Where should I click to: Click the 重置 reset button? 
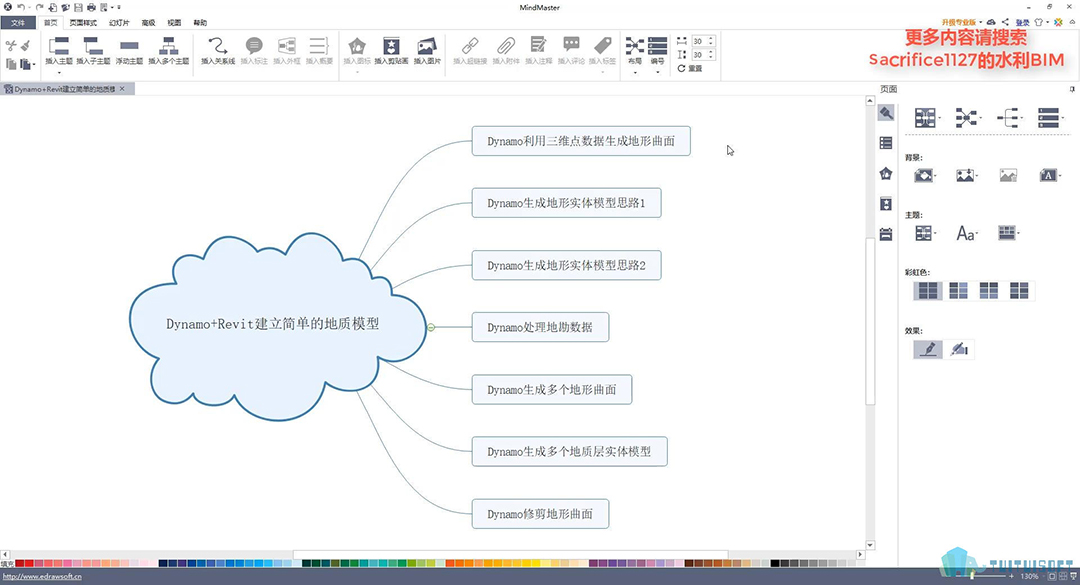pos(690,68)
